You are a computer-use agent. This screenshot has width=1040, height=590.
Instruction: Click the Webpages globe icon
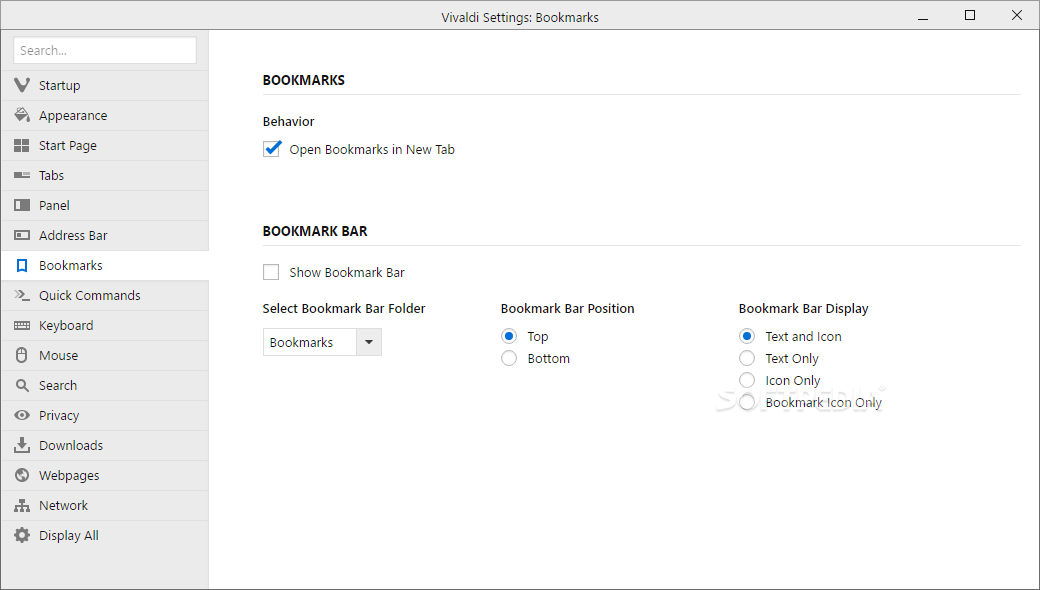tap(22, 475)
